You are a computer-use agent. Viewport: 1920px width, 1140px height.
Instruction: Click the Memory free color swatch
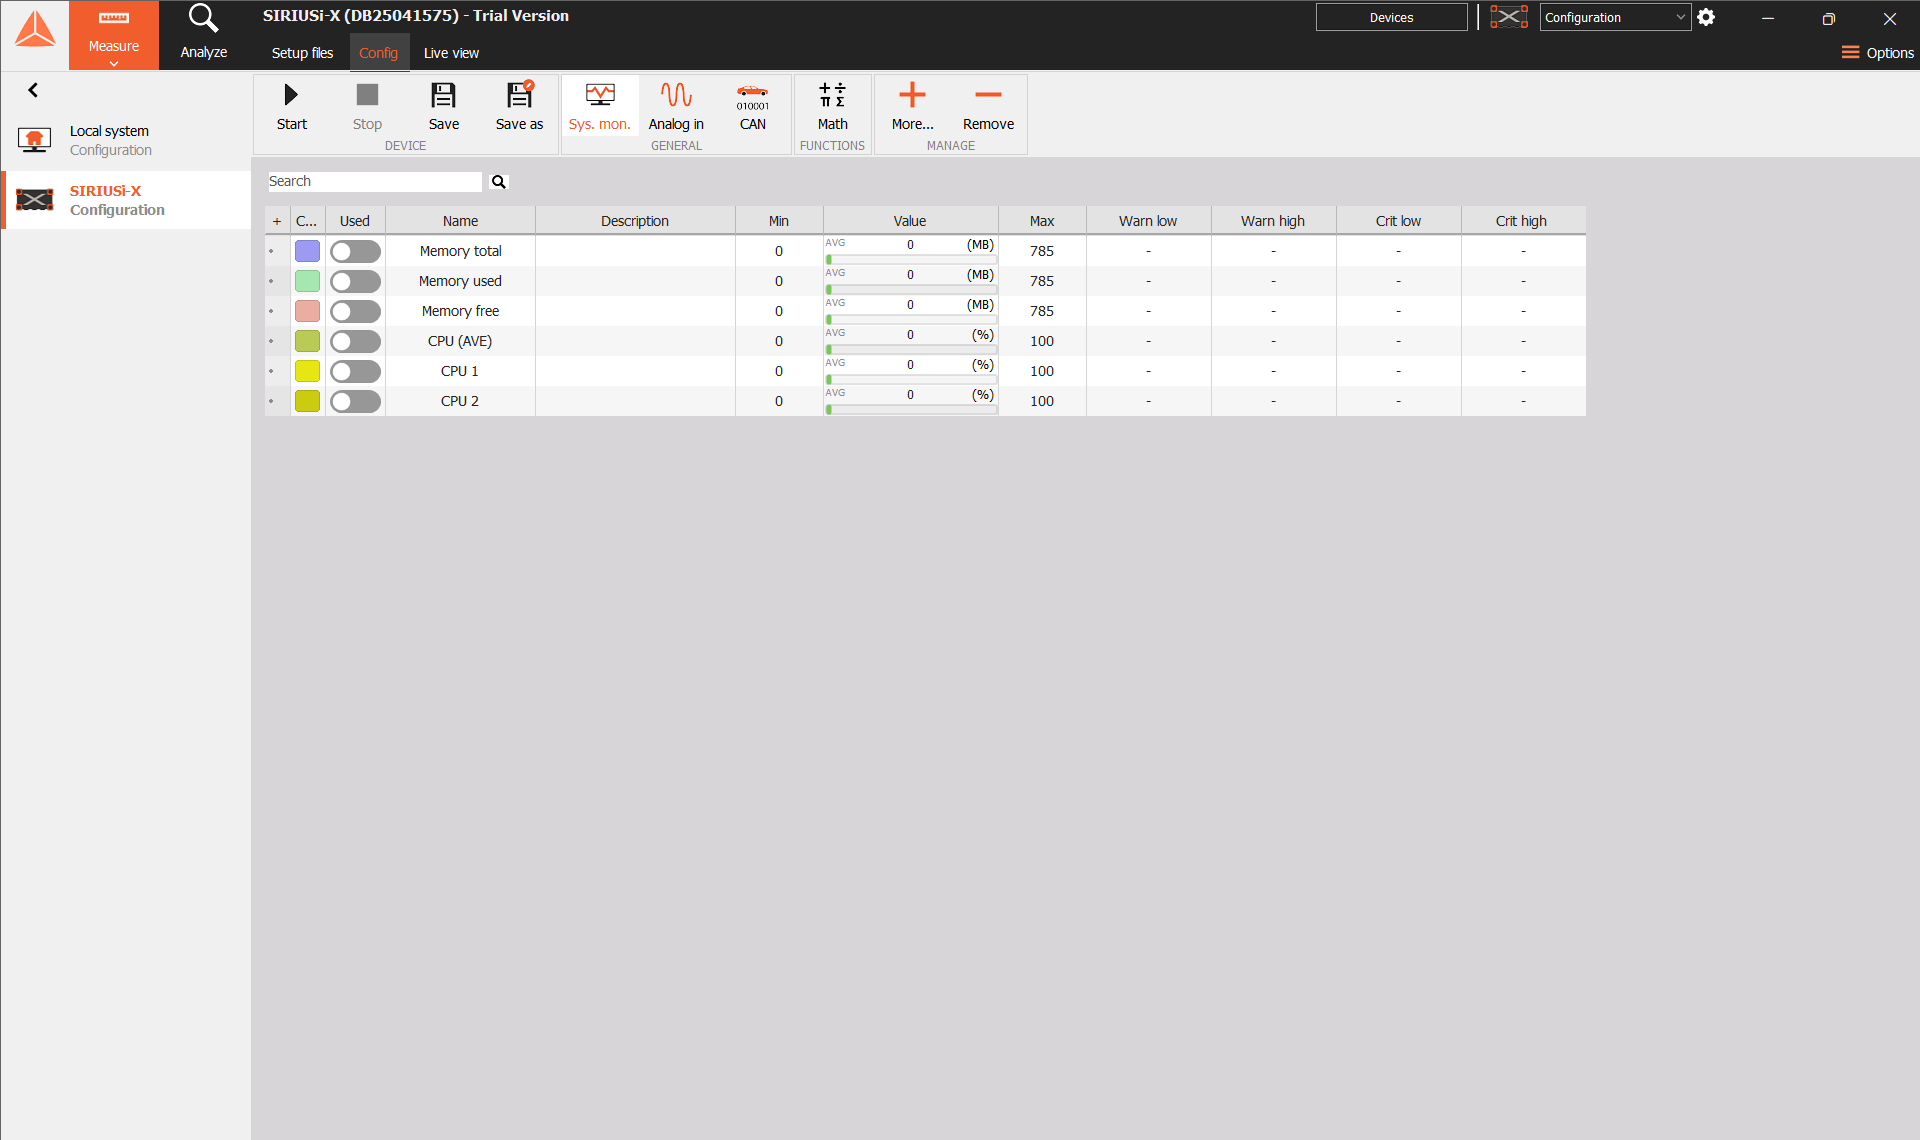307,311
